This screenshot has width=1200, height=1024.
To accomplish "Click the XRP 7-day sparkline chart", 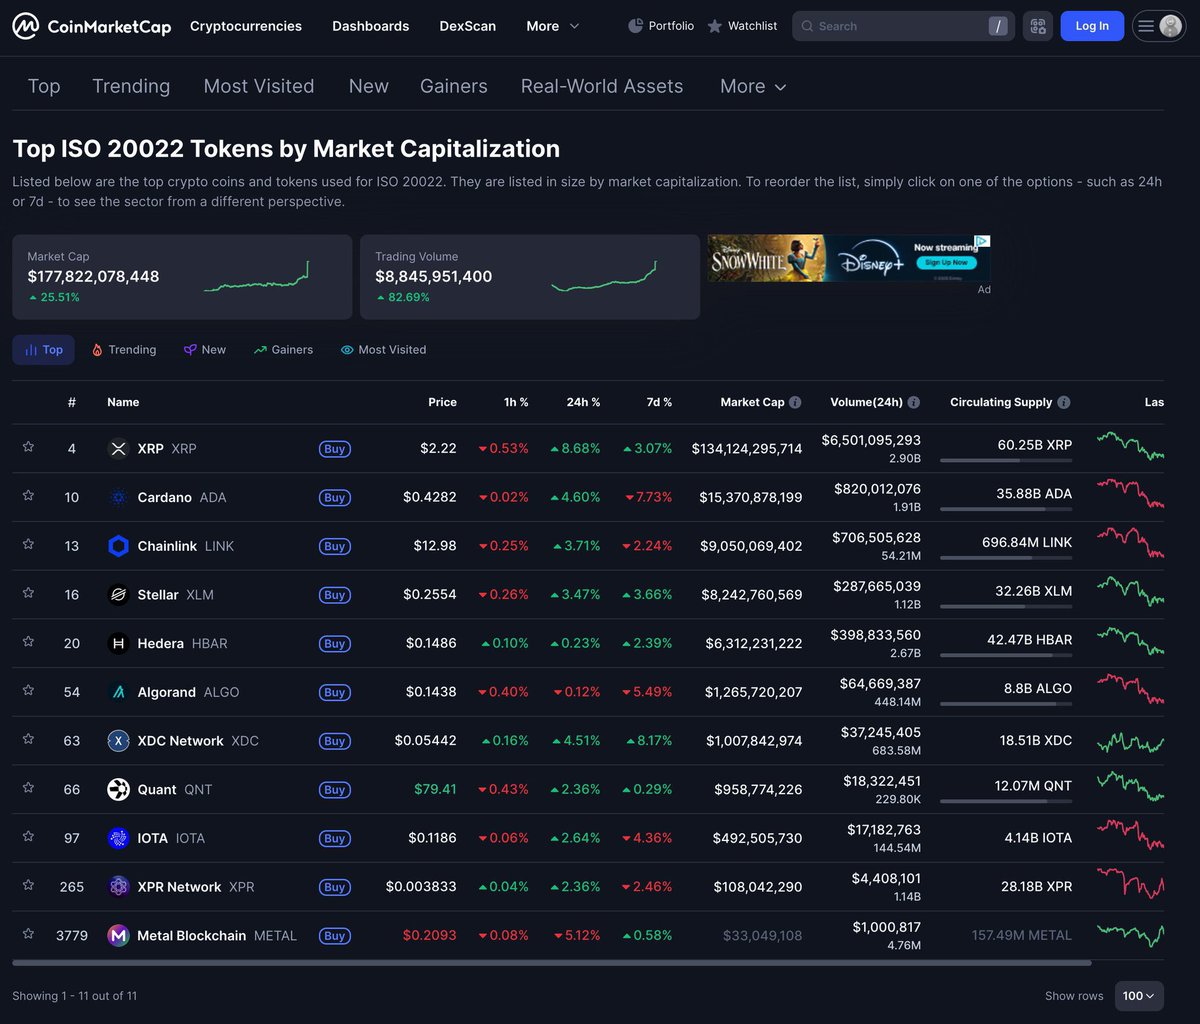I will coord(1130,446).
